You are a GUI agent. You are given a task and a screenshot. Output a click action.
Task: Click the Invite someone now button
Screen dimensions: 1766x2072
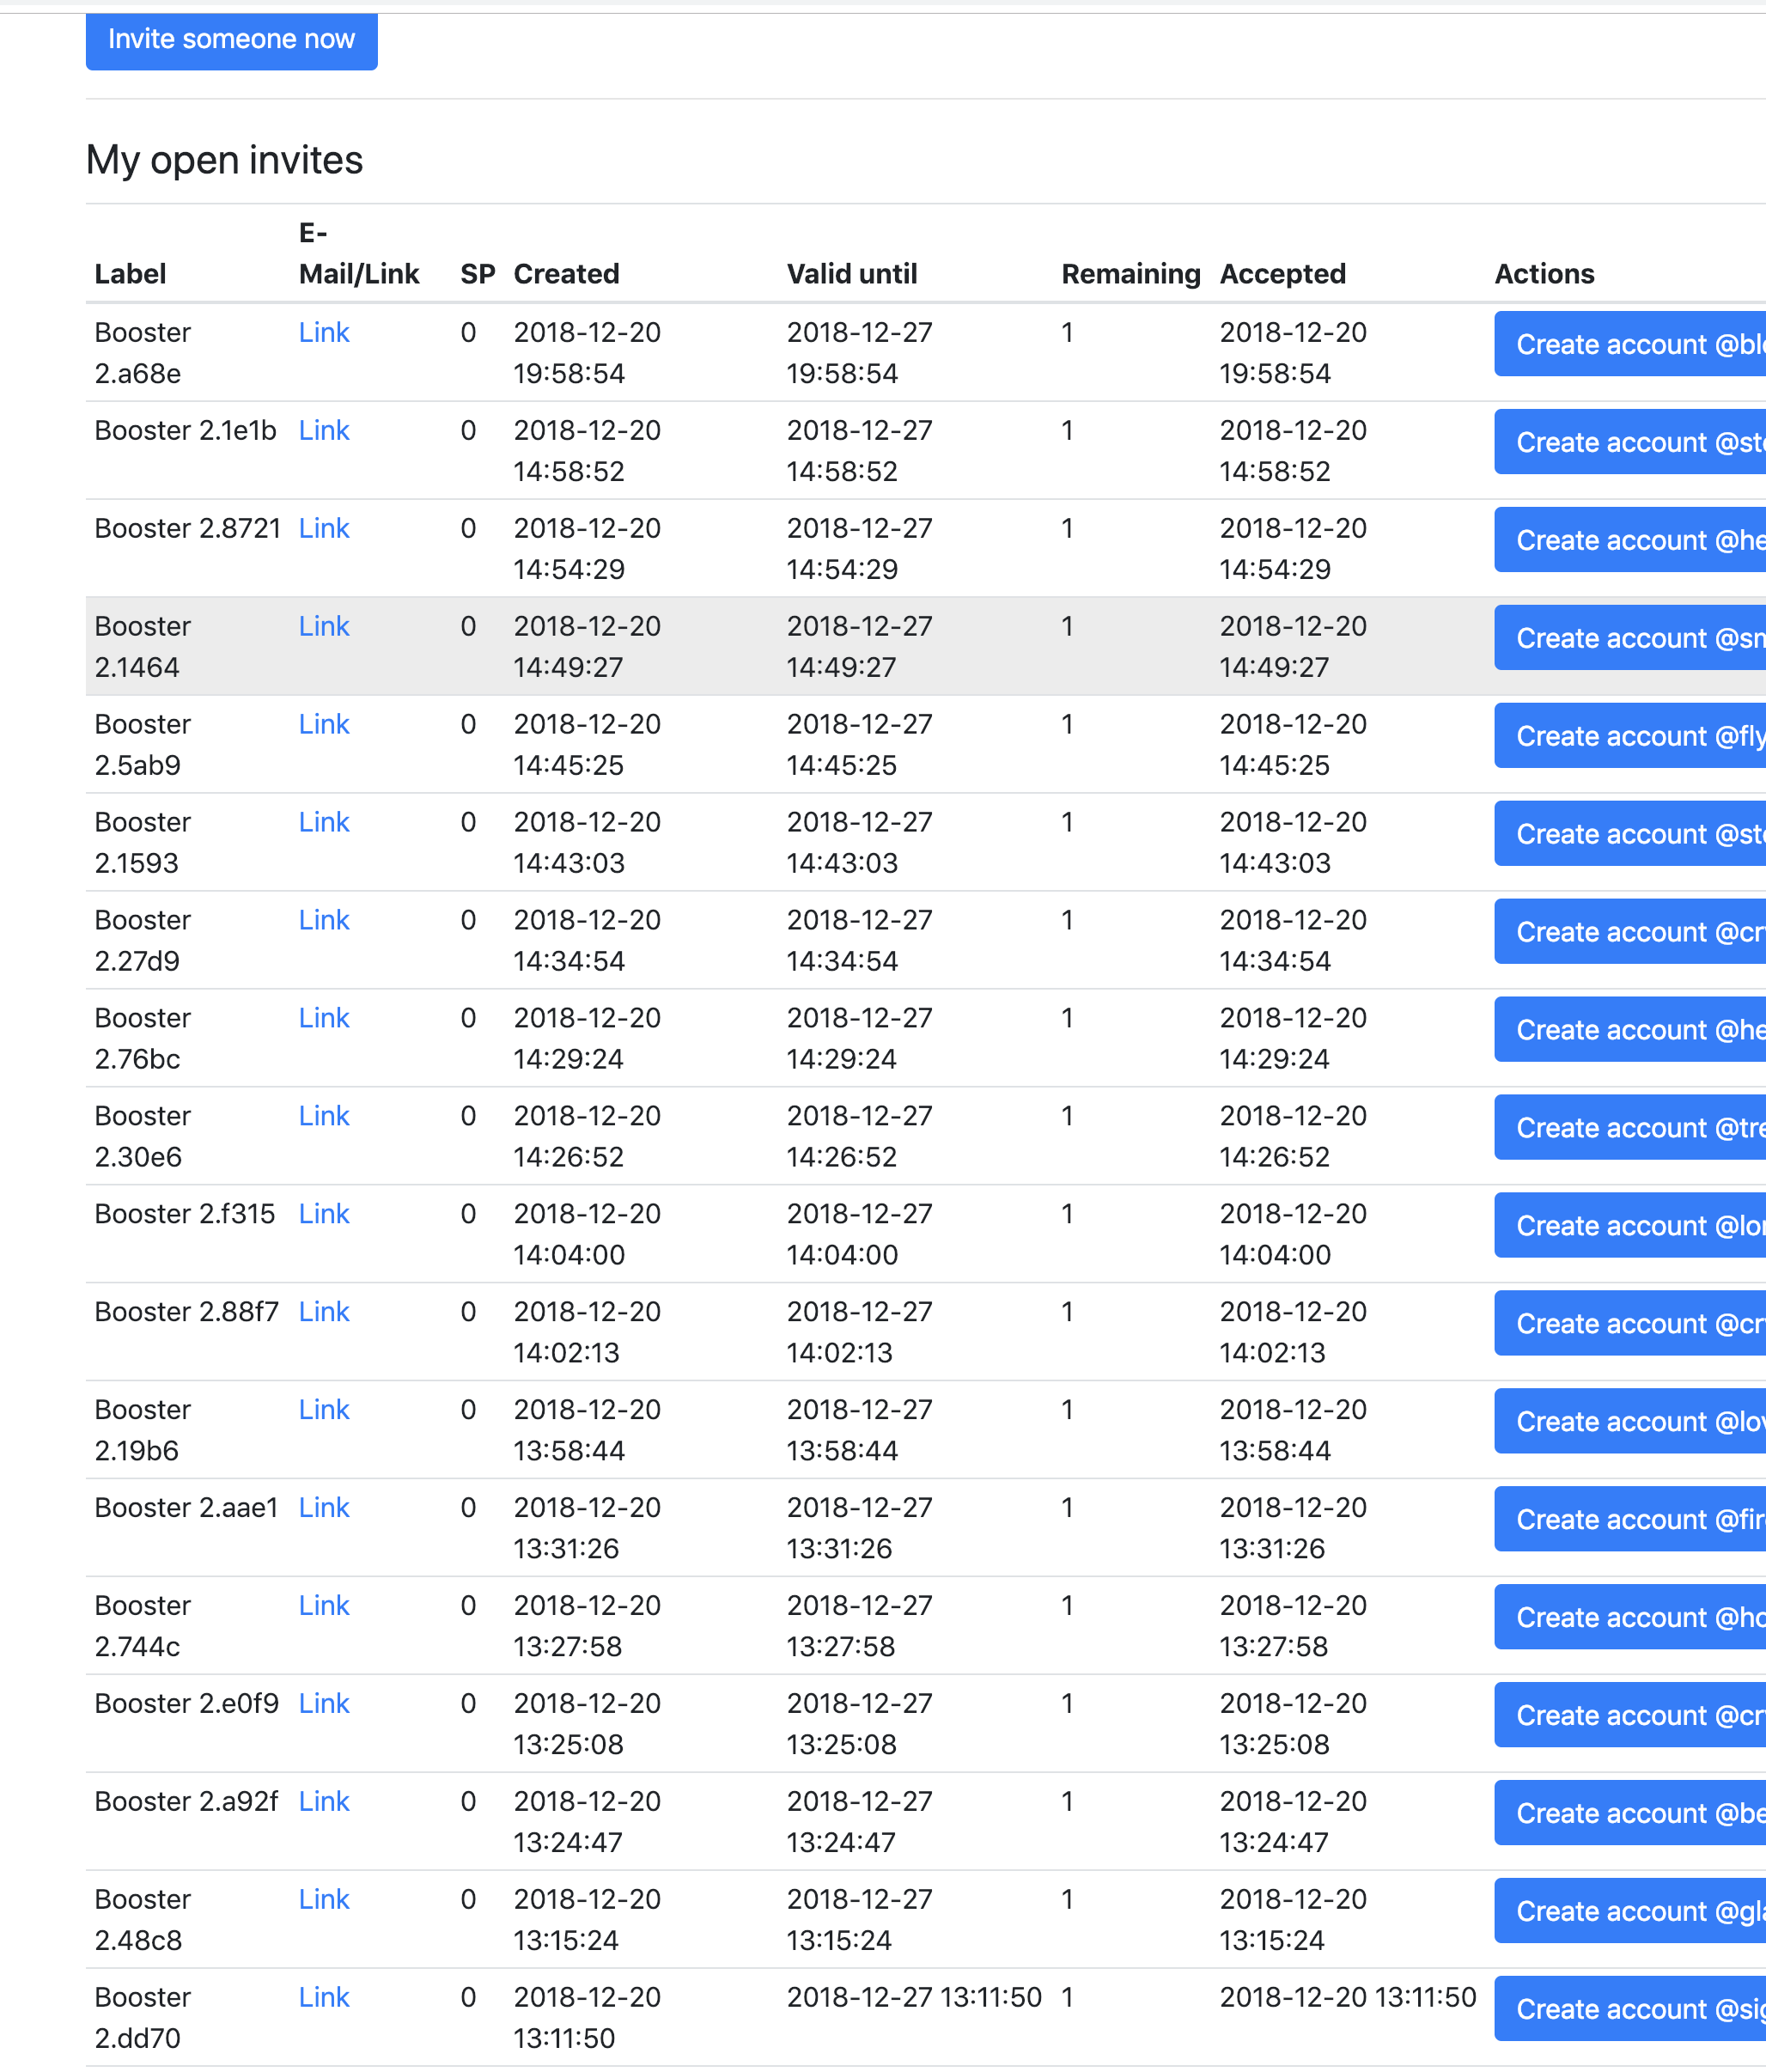231,40
